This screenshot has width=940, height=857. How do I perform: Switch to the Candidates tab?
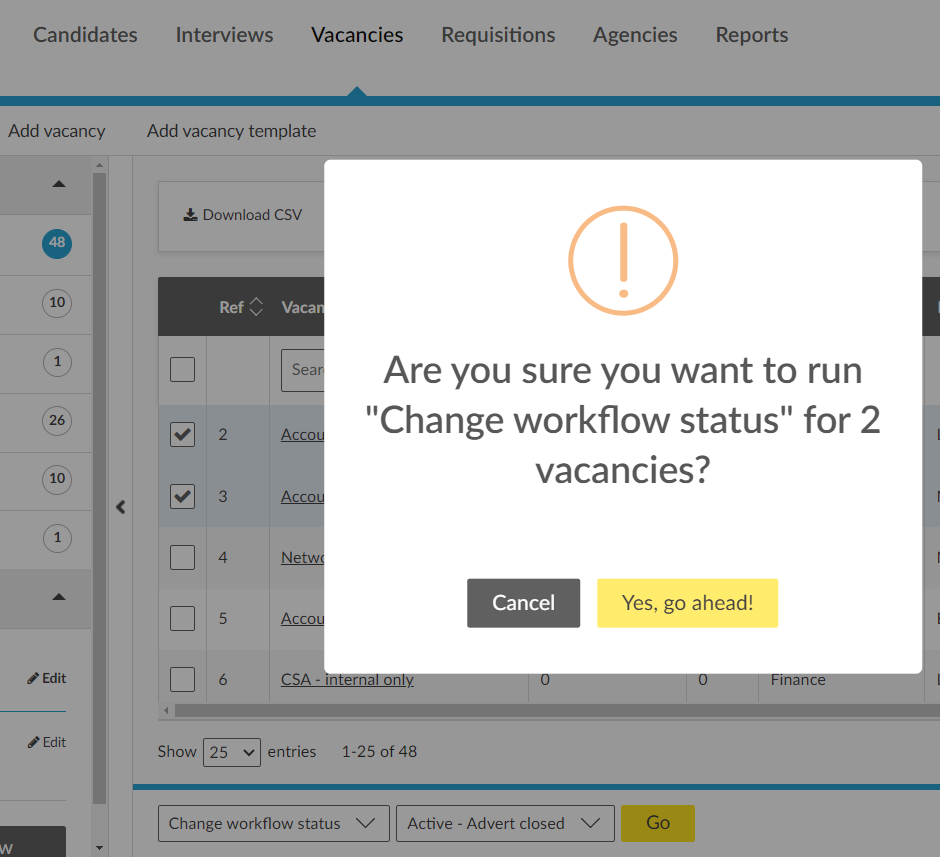tap(86, 35)
